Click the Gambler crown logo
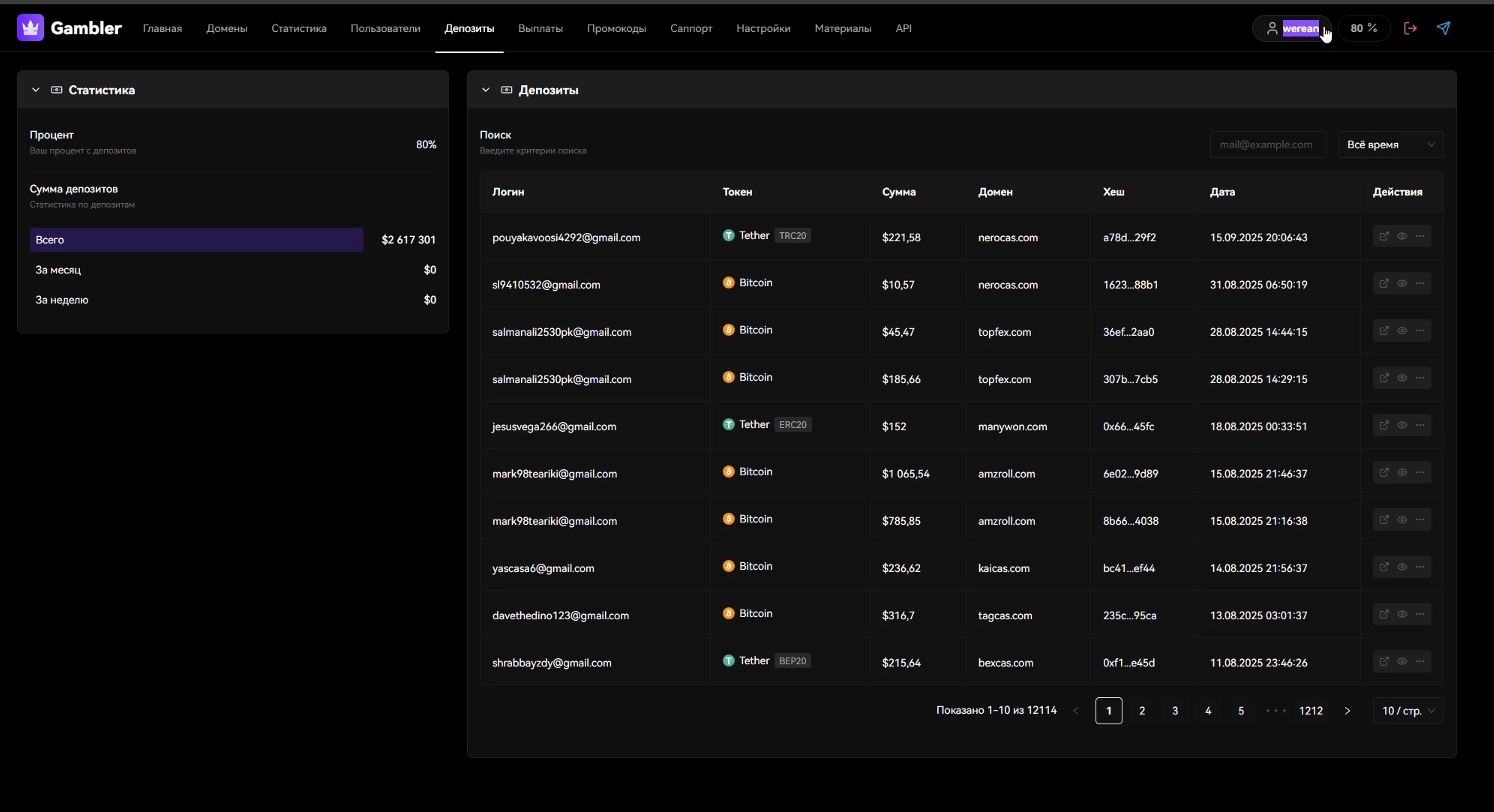Viewport: 1494px width, 812px height. (30, 28)
